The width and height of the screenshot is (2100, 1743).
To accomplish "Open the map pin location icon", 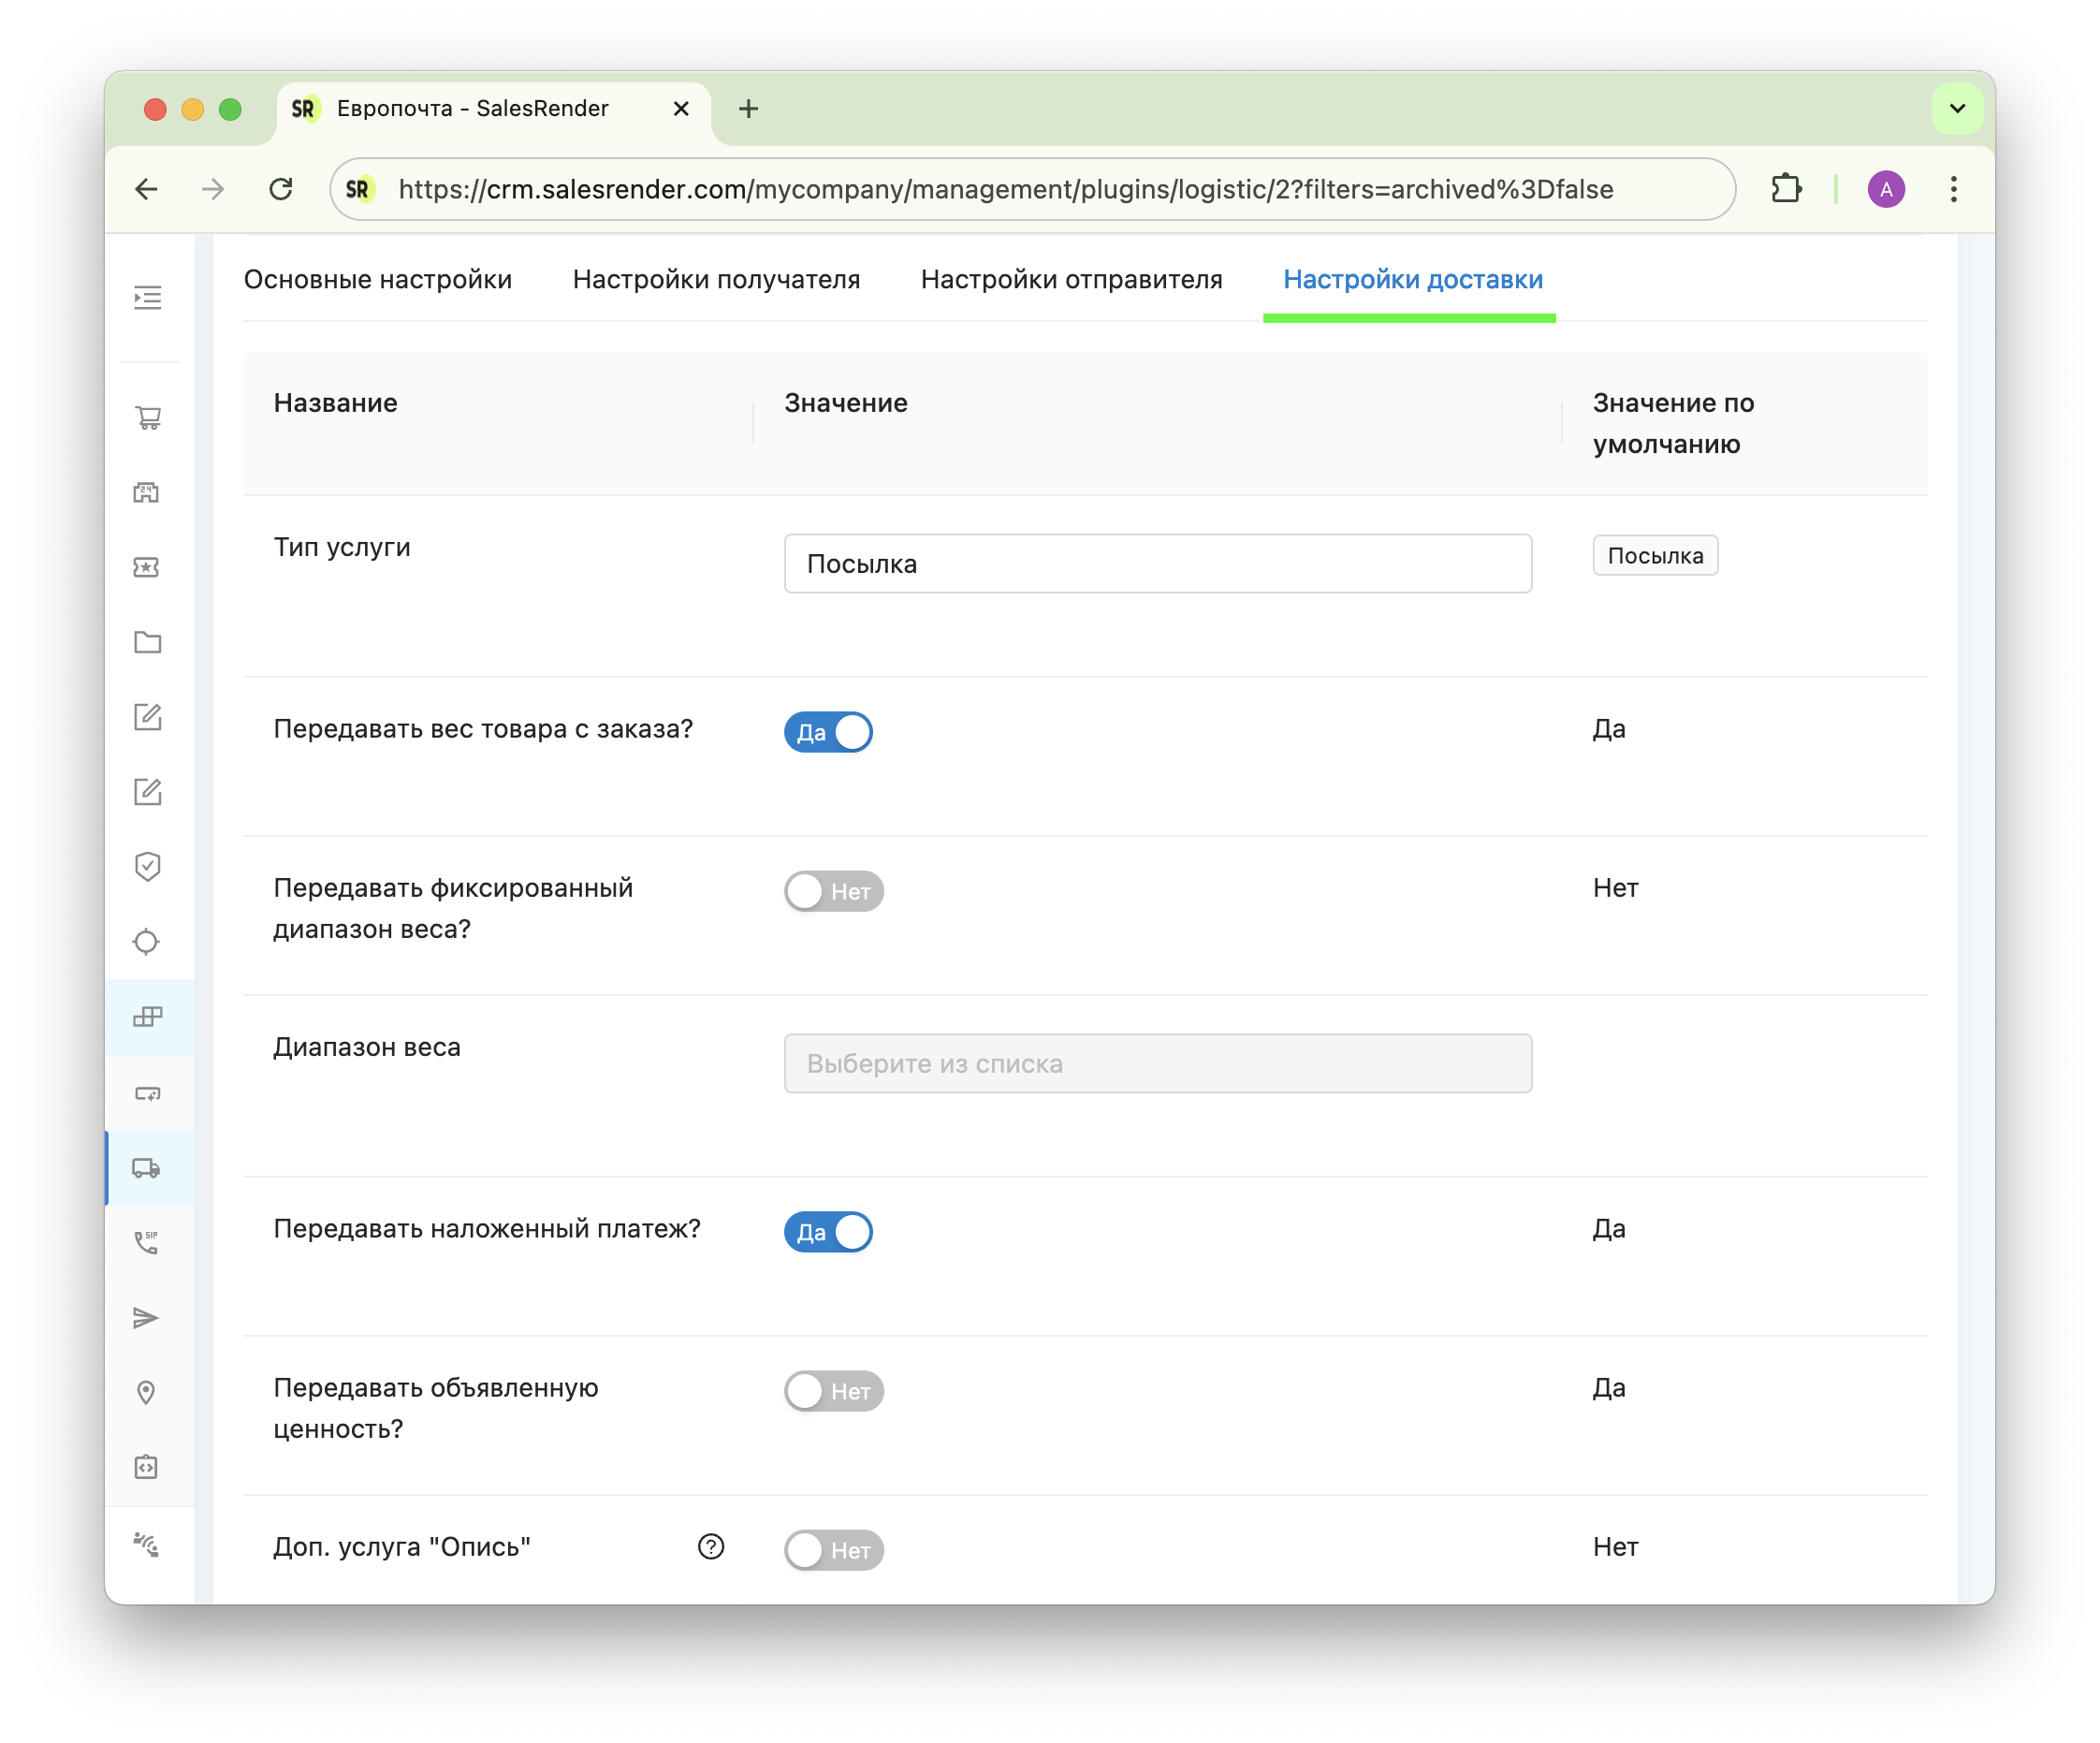I will coord(147,1392).
